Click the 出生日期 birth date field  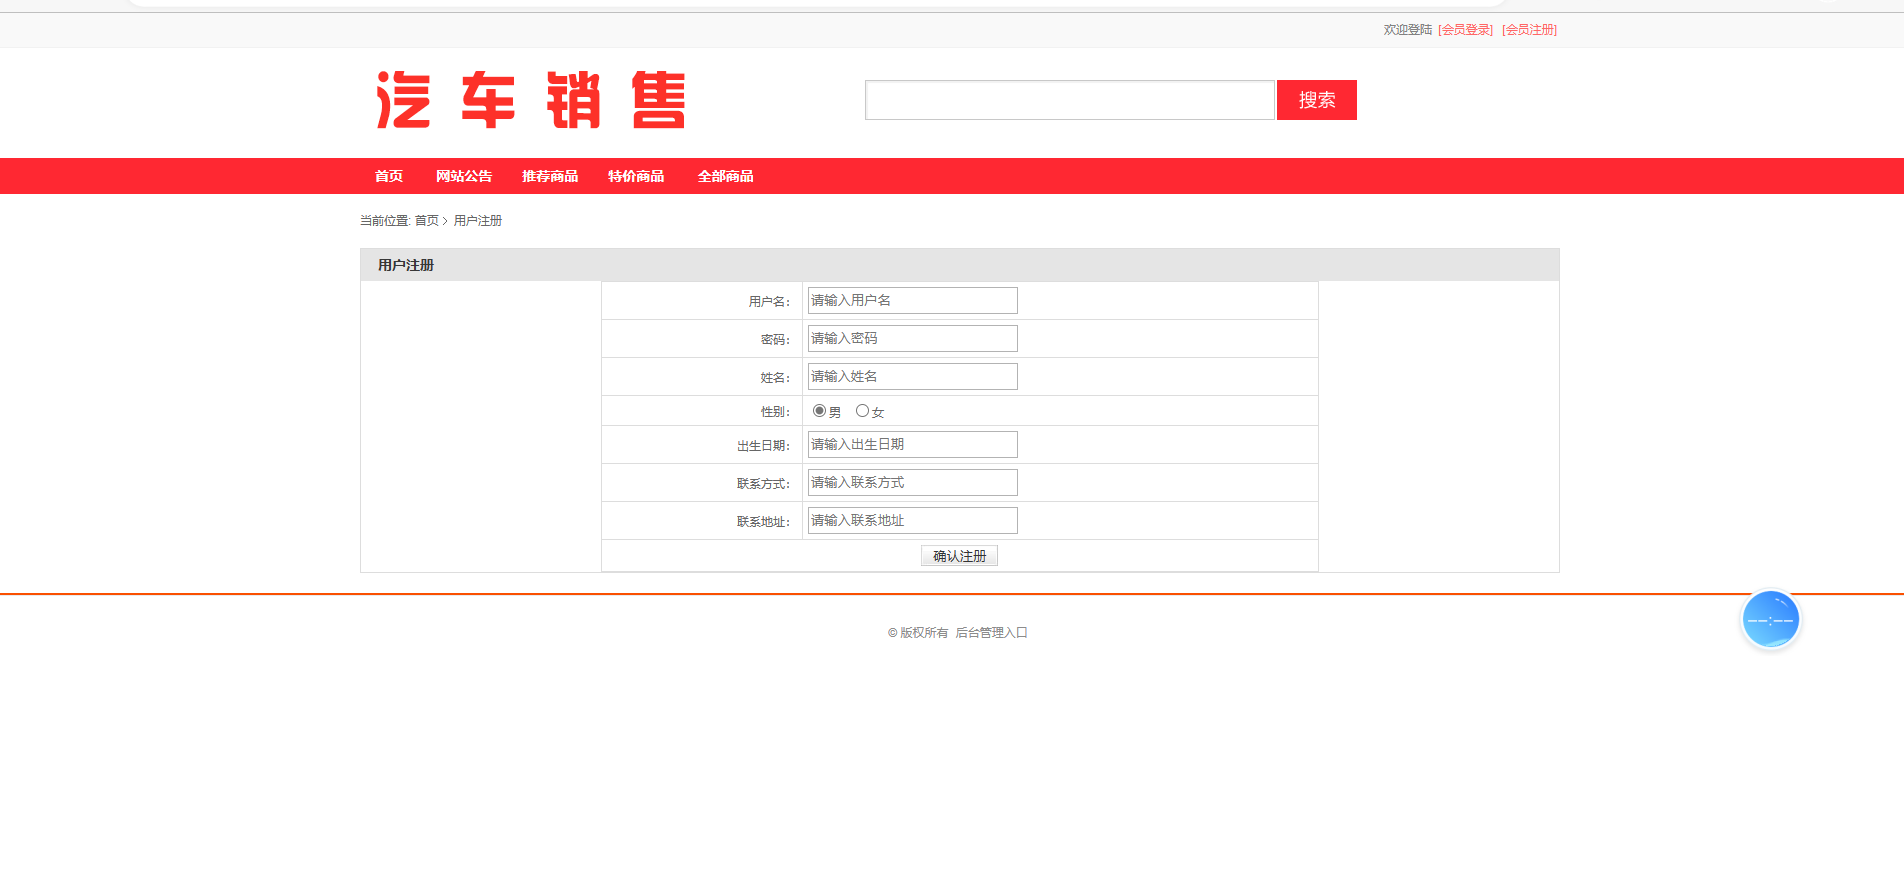(x=912, y=445)
